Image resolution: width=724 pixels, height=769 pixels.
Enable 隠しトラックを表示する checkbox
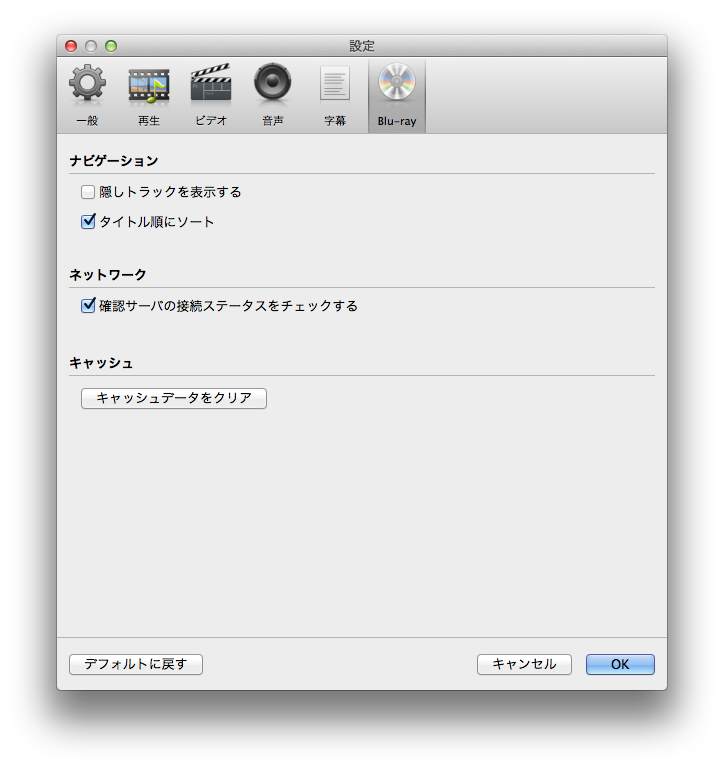[88, 192]
